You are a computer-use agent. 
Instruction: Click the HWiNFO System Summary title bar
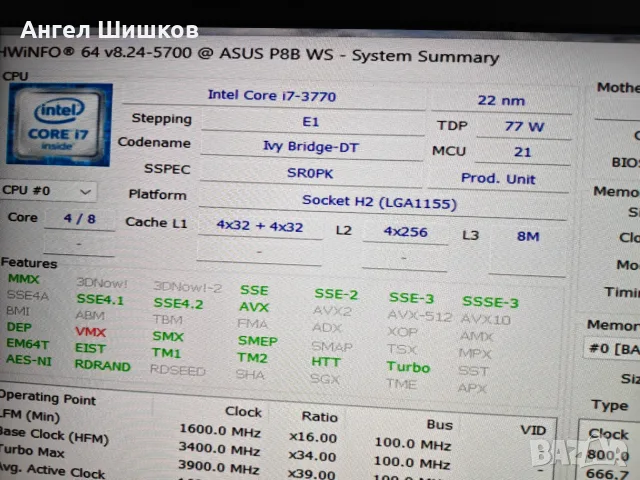[249, 54]
